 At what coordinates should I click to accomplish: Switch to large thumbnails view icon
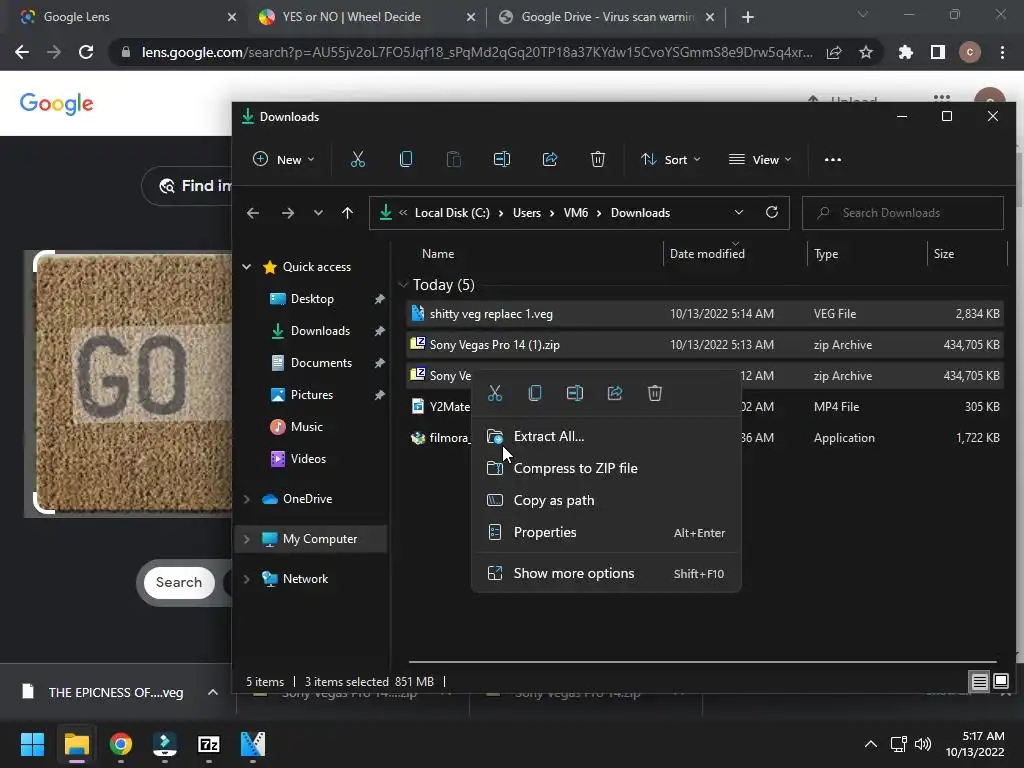tap(1001, 682)
